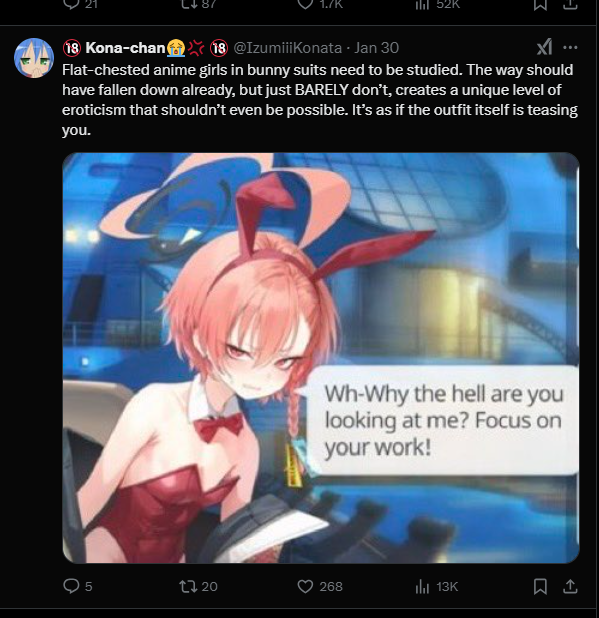Repost the upper post with 87 reposts
The height and width of the screenshot is (618, 599).
tap(198, 4)
